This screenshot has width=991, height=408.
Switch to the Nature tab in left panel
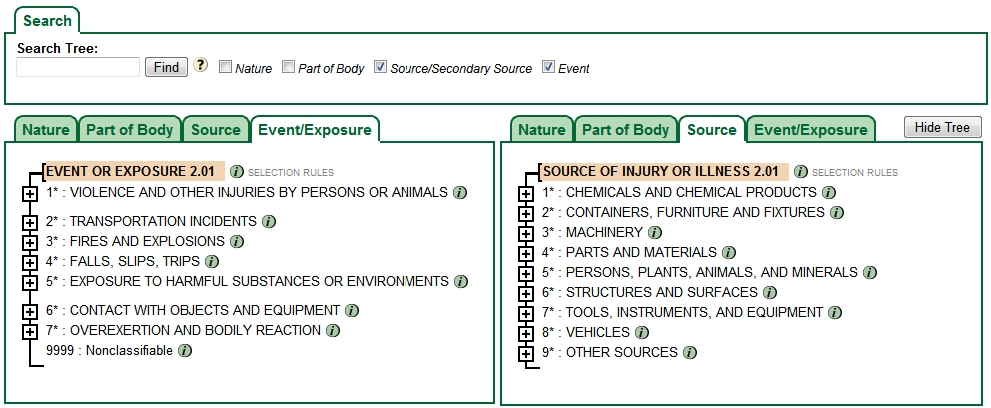coord(46,130)
